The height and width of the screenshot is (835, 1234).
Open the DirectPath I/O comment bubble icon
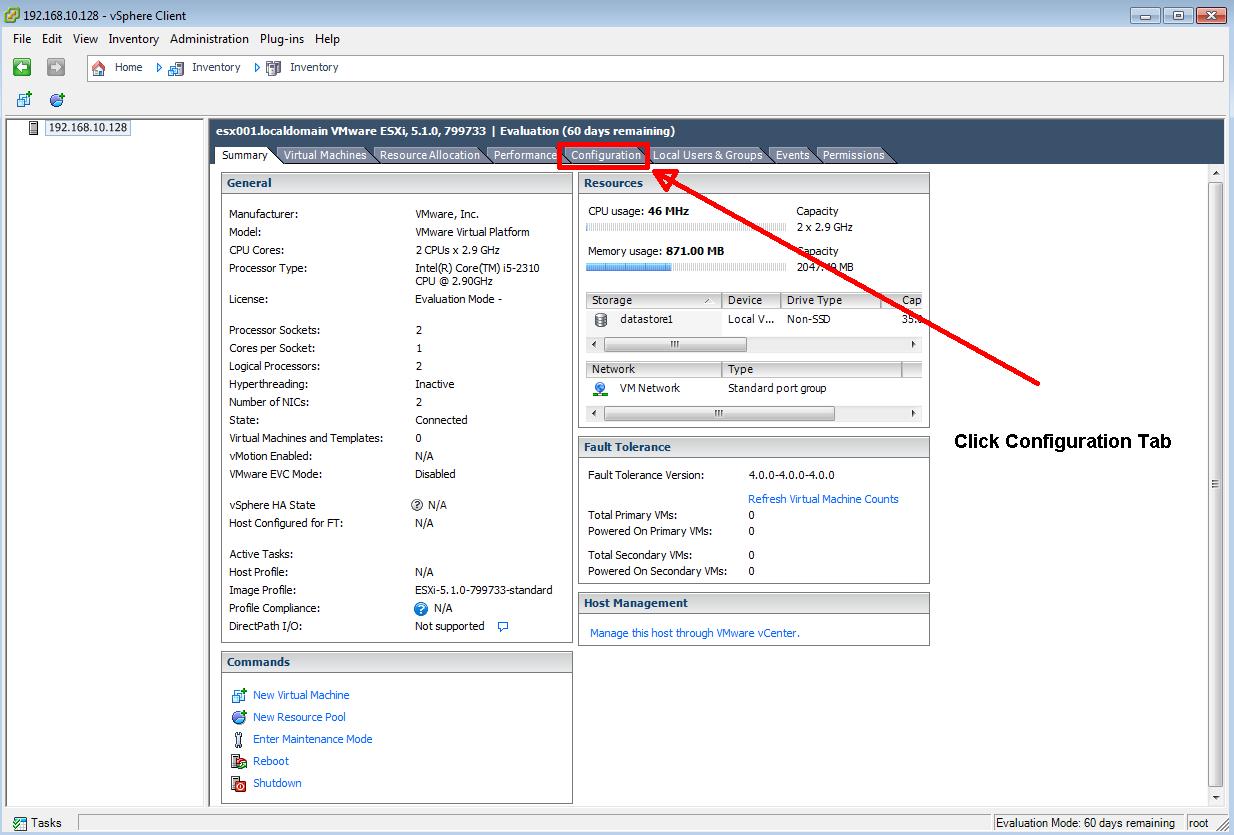click(x=502, y=626)
